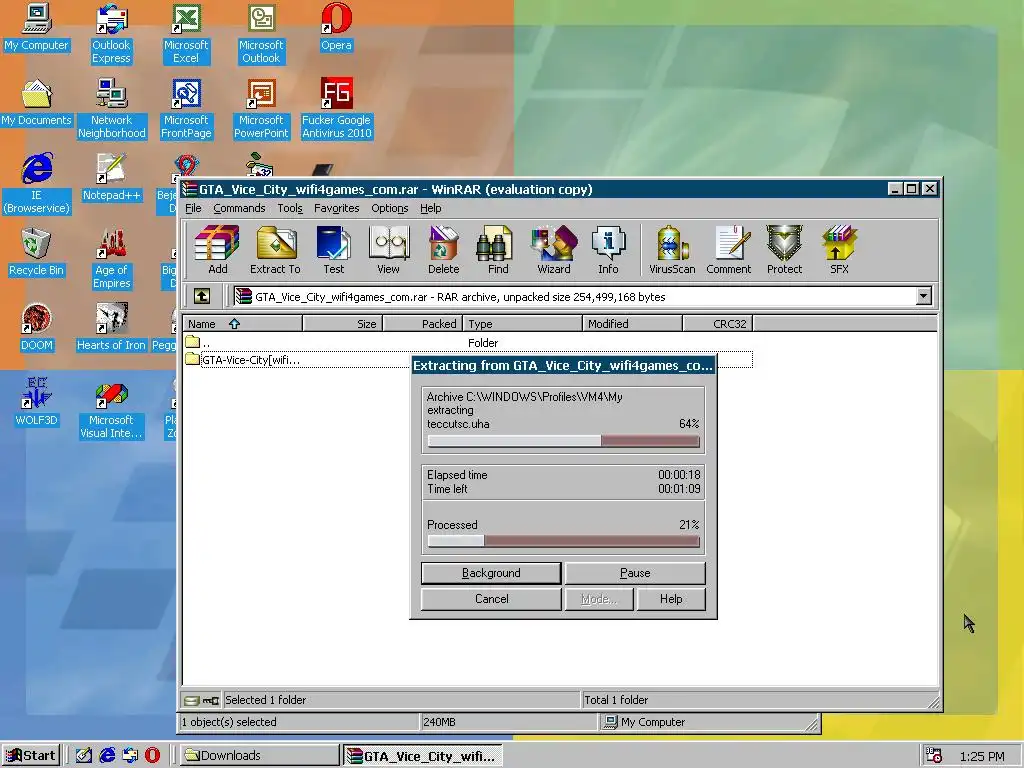The image size is (1024, 768).
Task: Launch the Wizard tool
Action: (x=554, y=249)
